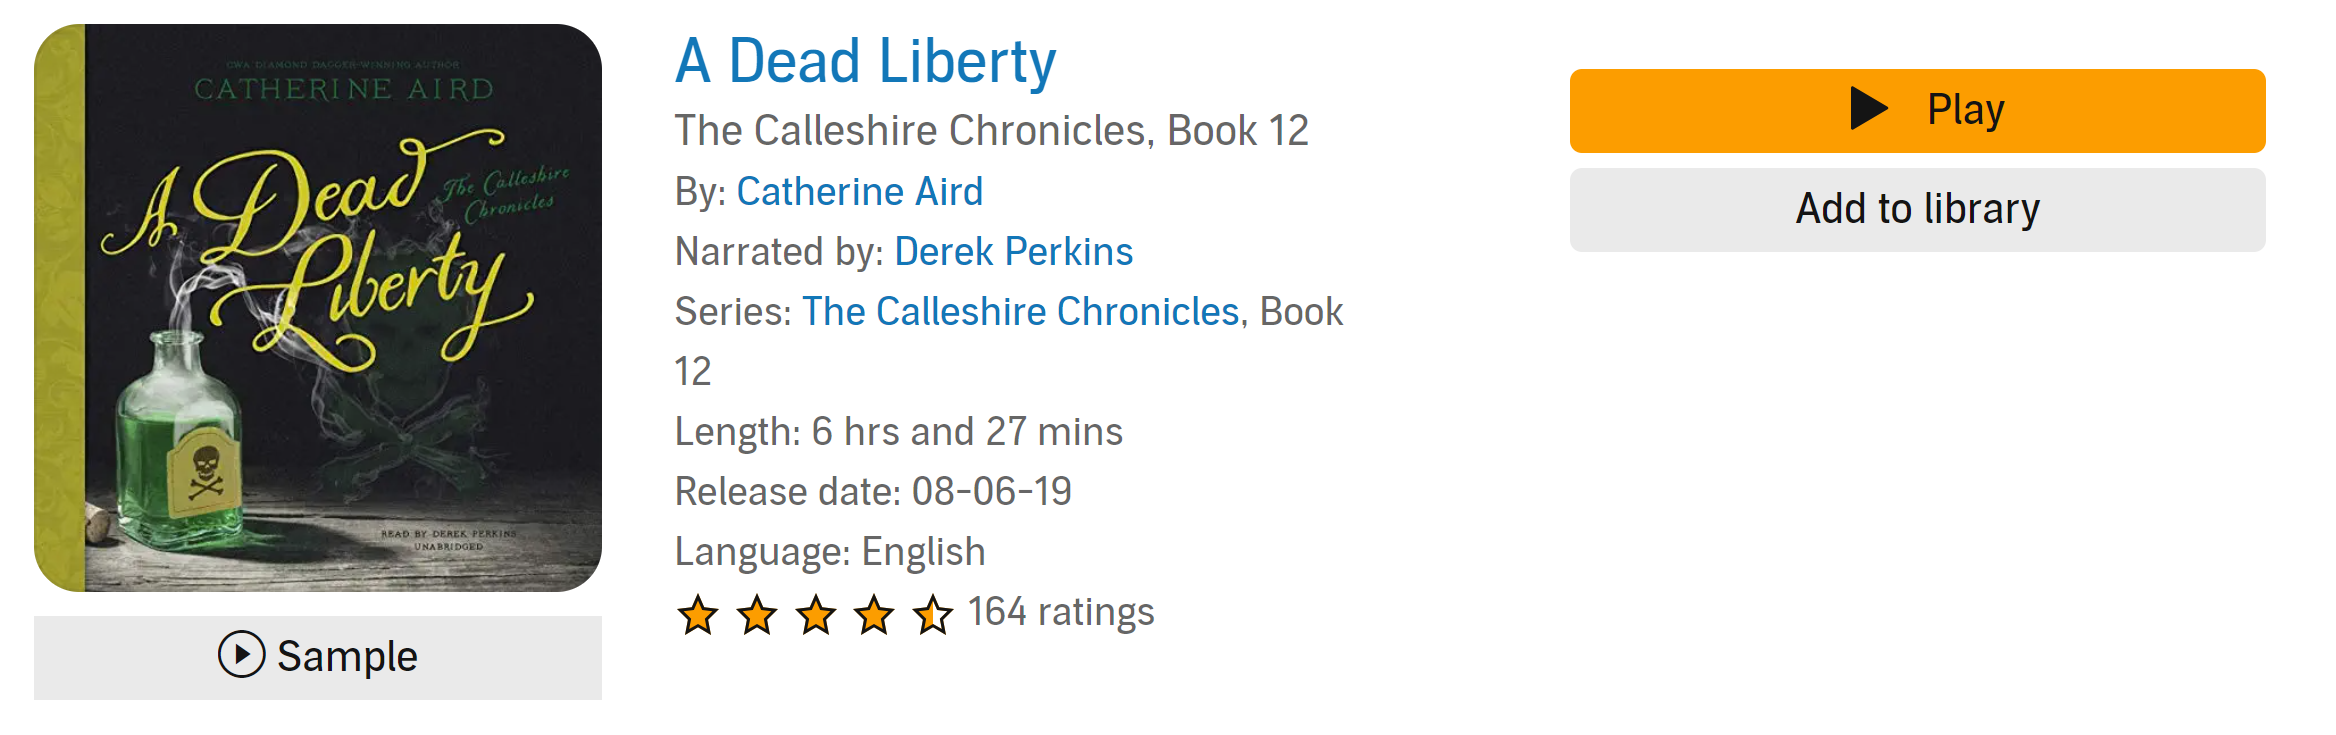Add the audiobook to library
Screen dimensions: 2336x735
pos(1917,210)
